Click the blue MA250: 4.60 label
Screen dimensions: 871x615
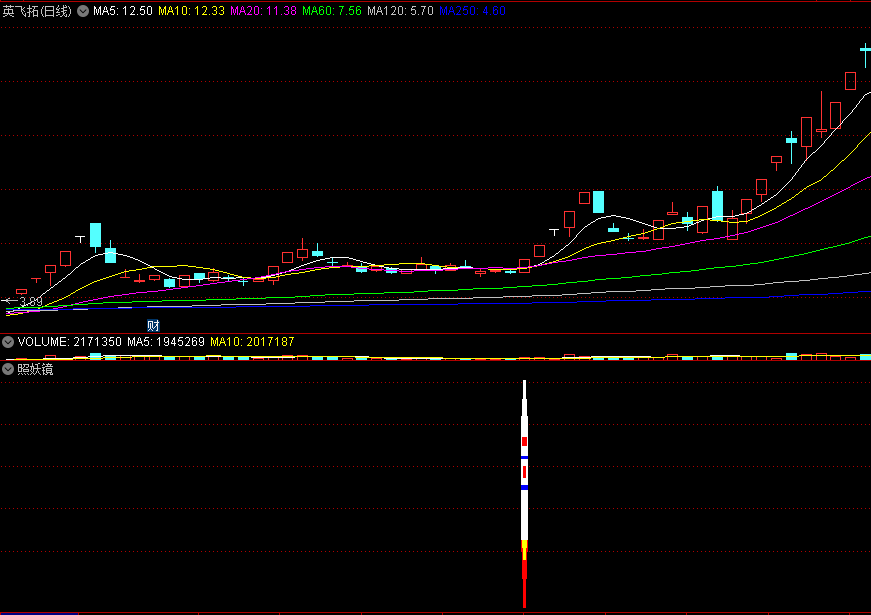[x=472, y=11]
